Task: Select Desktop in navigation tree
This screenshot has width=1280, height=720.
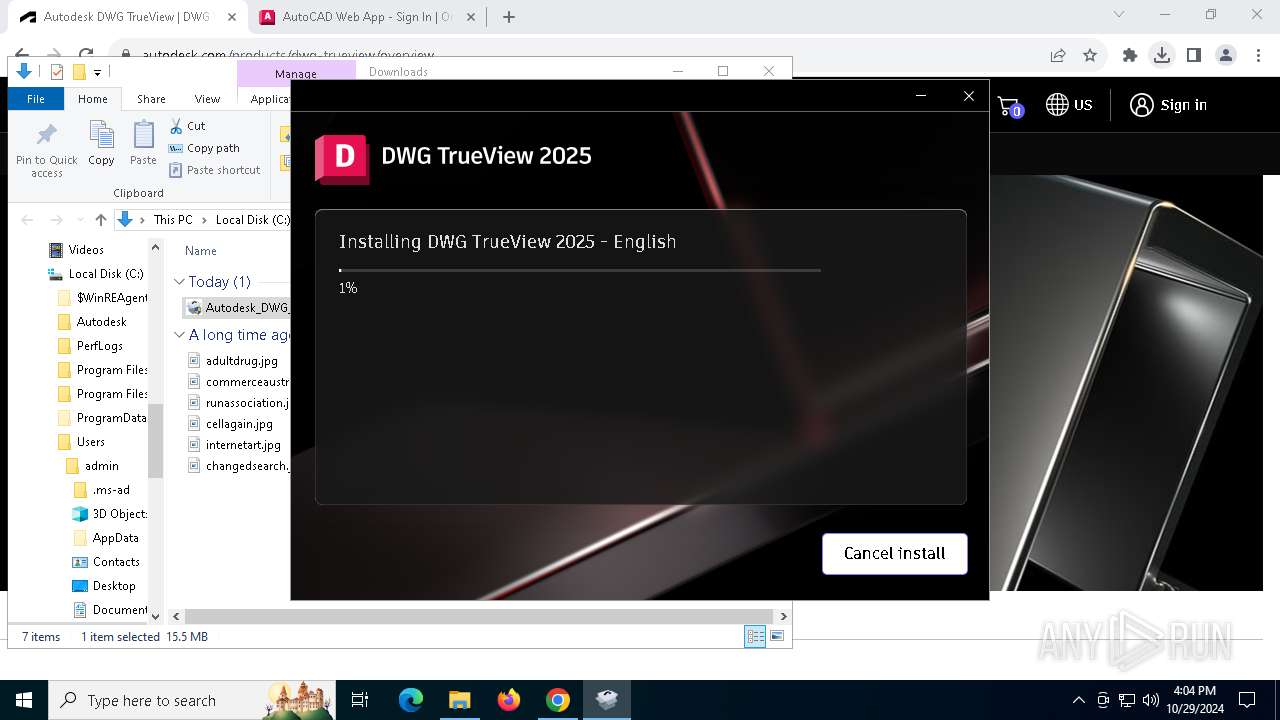Action: coord(113,586)
